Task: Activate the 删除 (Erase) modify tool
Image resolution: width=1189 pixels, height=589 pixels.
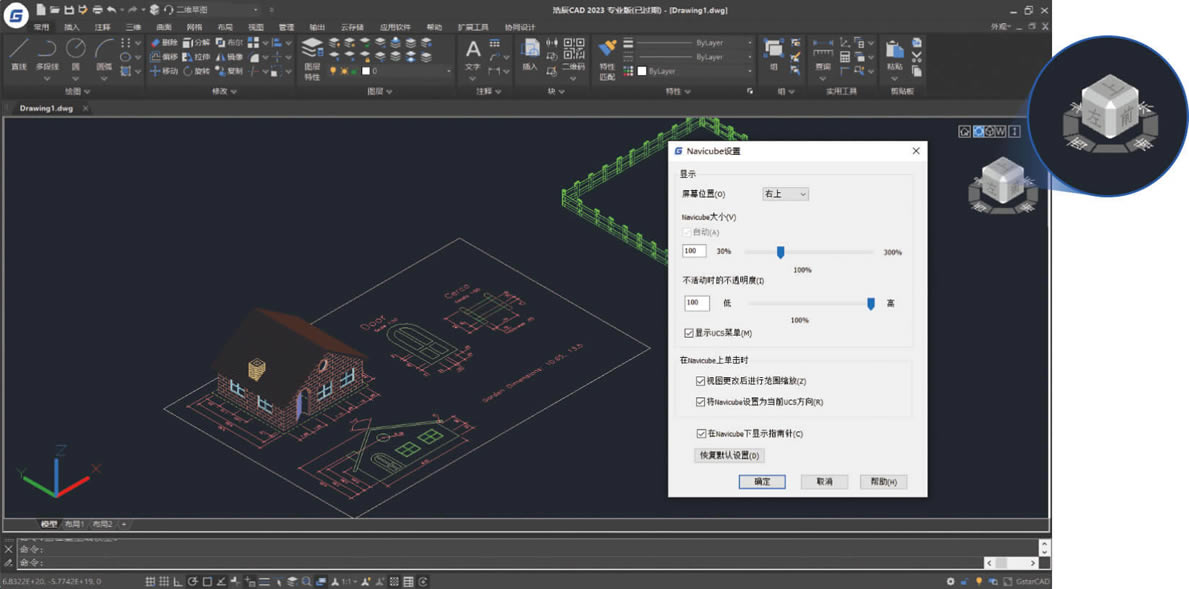Action: coord(167,43)
